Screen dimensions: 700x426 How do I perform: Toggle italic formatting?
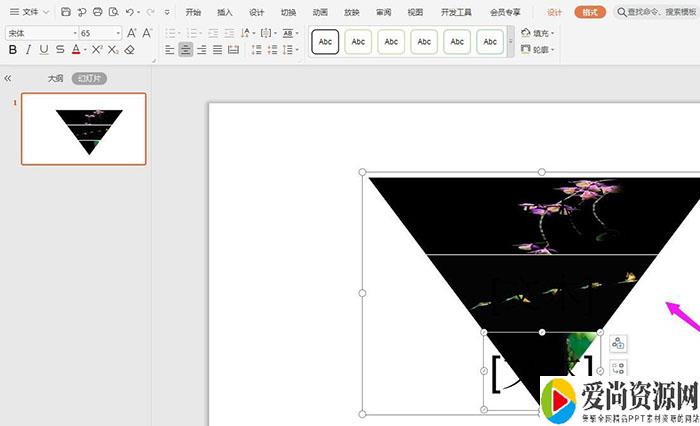(x=28, y=49)
